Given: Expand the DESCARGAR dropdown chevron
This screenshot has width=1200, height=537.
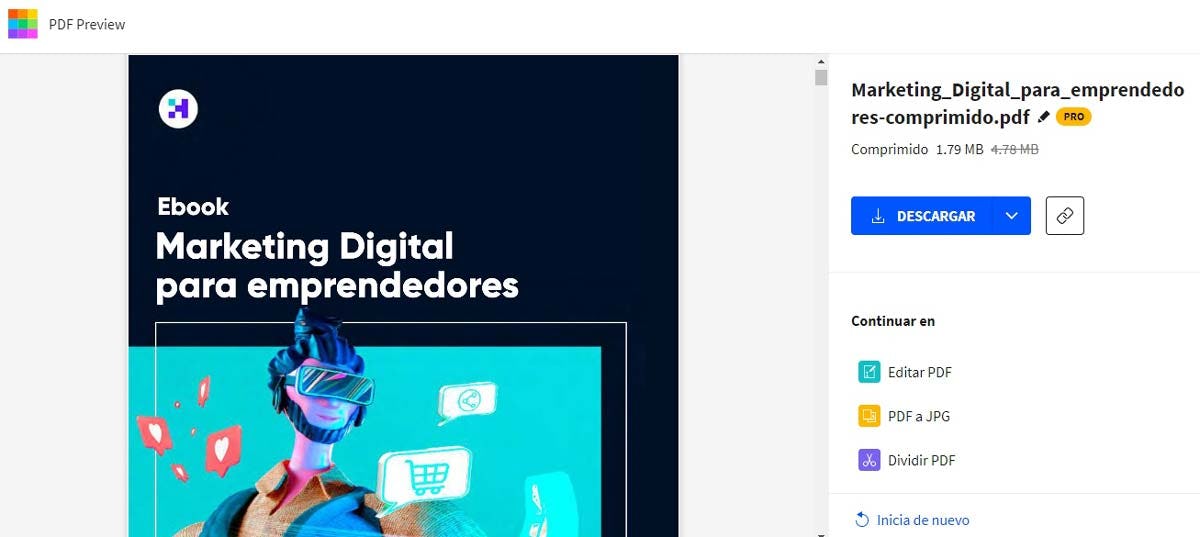Looking at the screenshot, I should 1011,216.
